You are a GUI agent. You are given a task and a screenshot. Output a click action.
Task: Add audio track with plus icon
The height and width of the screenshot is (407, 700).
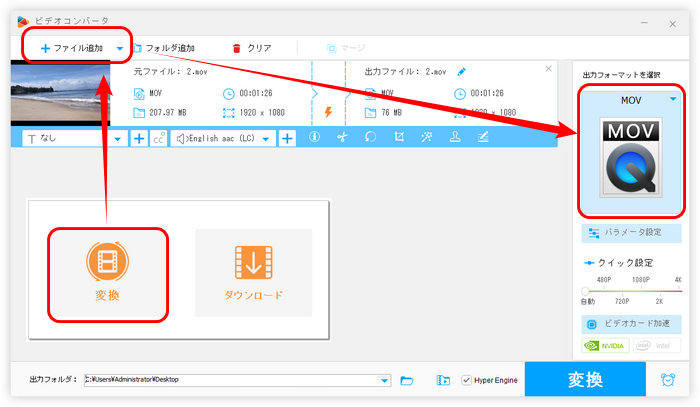coord(287,139)
